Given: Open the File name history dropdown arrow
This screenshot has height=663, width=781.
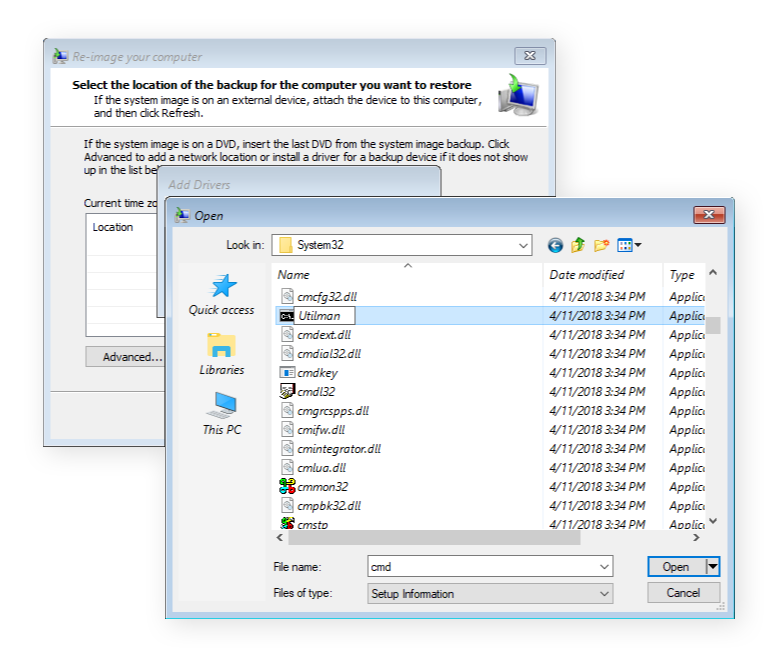Looking at the screenshot, I should 604,567.
